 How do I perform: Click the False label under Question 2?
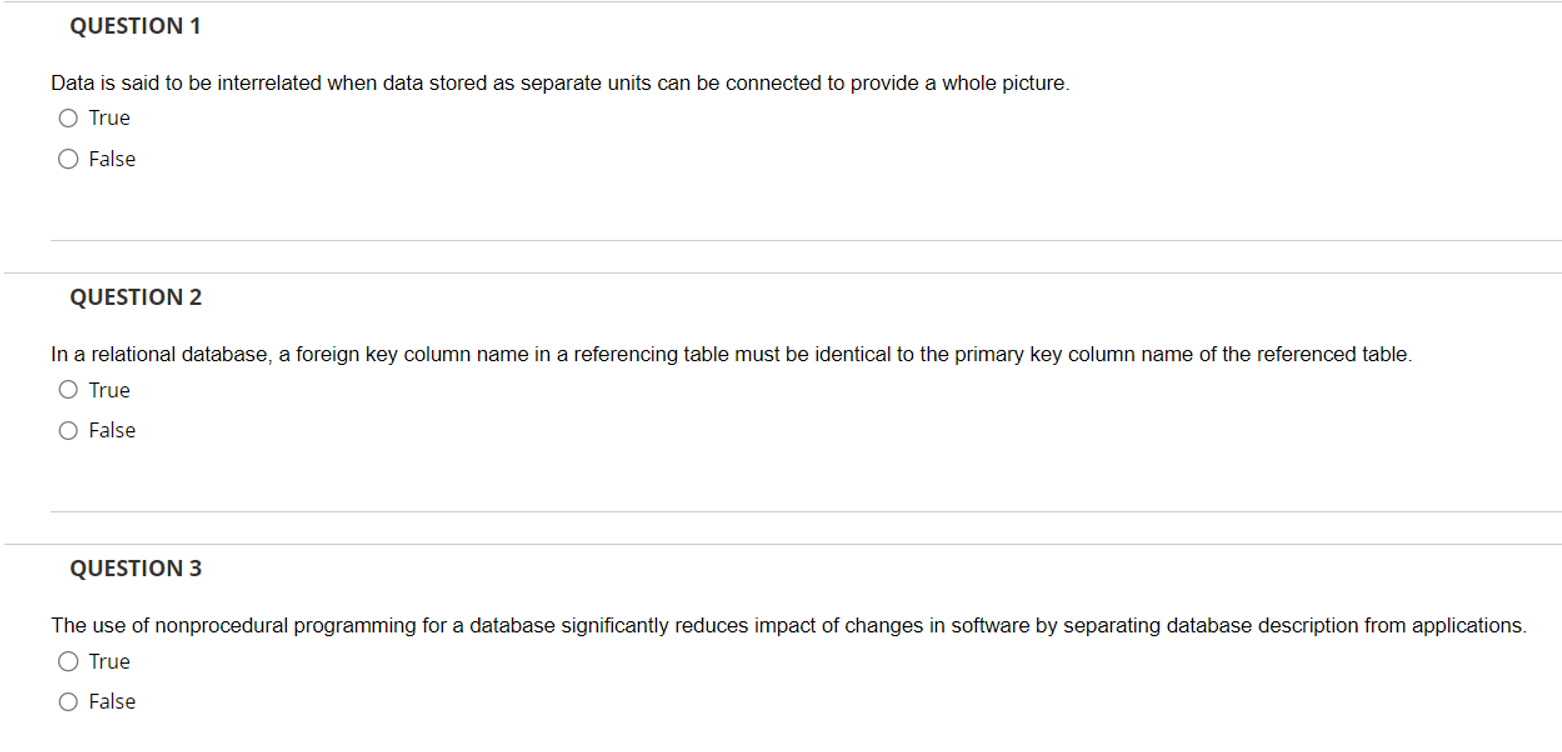[x=112, y=430]
